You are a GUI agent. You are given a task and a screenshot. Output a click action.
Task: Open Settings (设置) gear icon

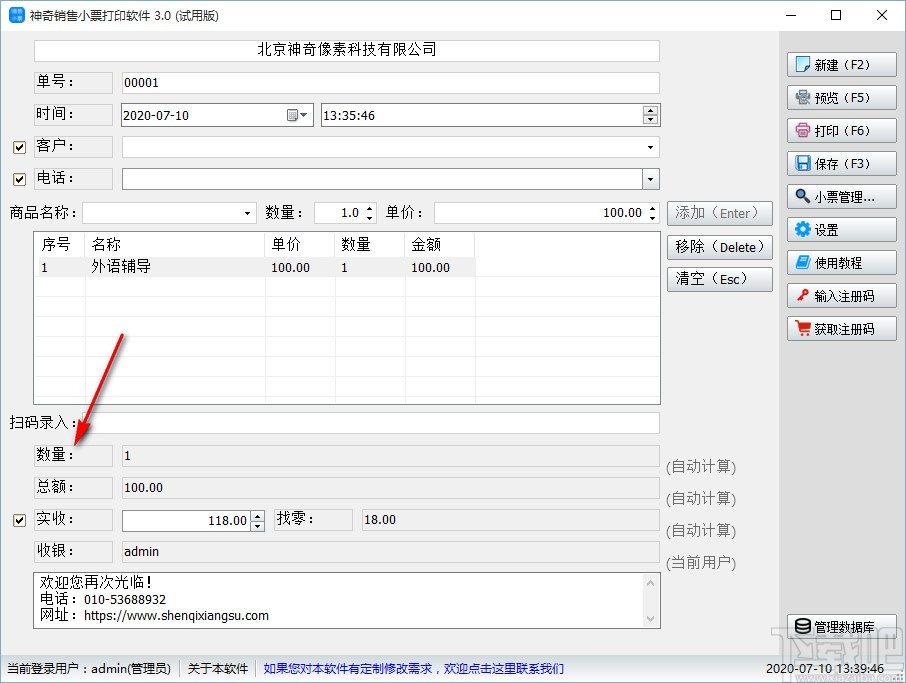tap(803, 229)
